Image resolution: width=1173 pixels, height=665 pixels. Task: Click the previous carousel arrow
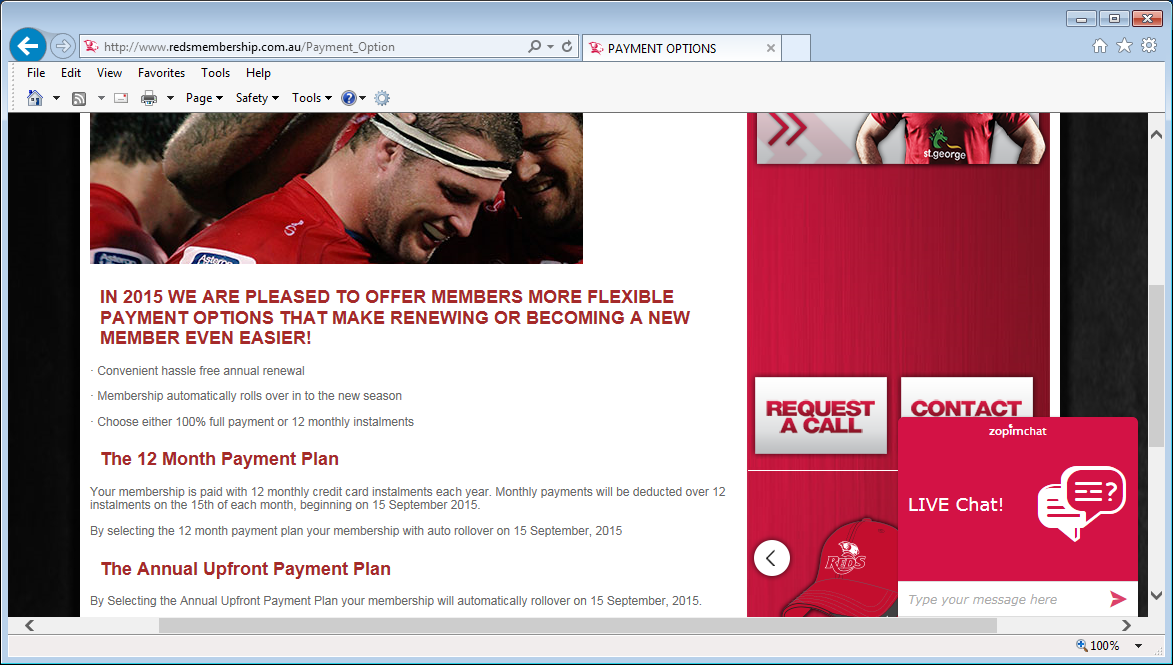click(772, 558)
